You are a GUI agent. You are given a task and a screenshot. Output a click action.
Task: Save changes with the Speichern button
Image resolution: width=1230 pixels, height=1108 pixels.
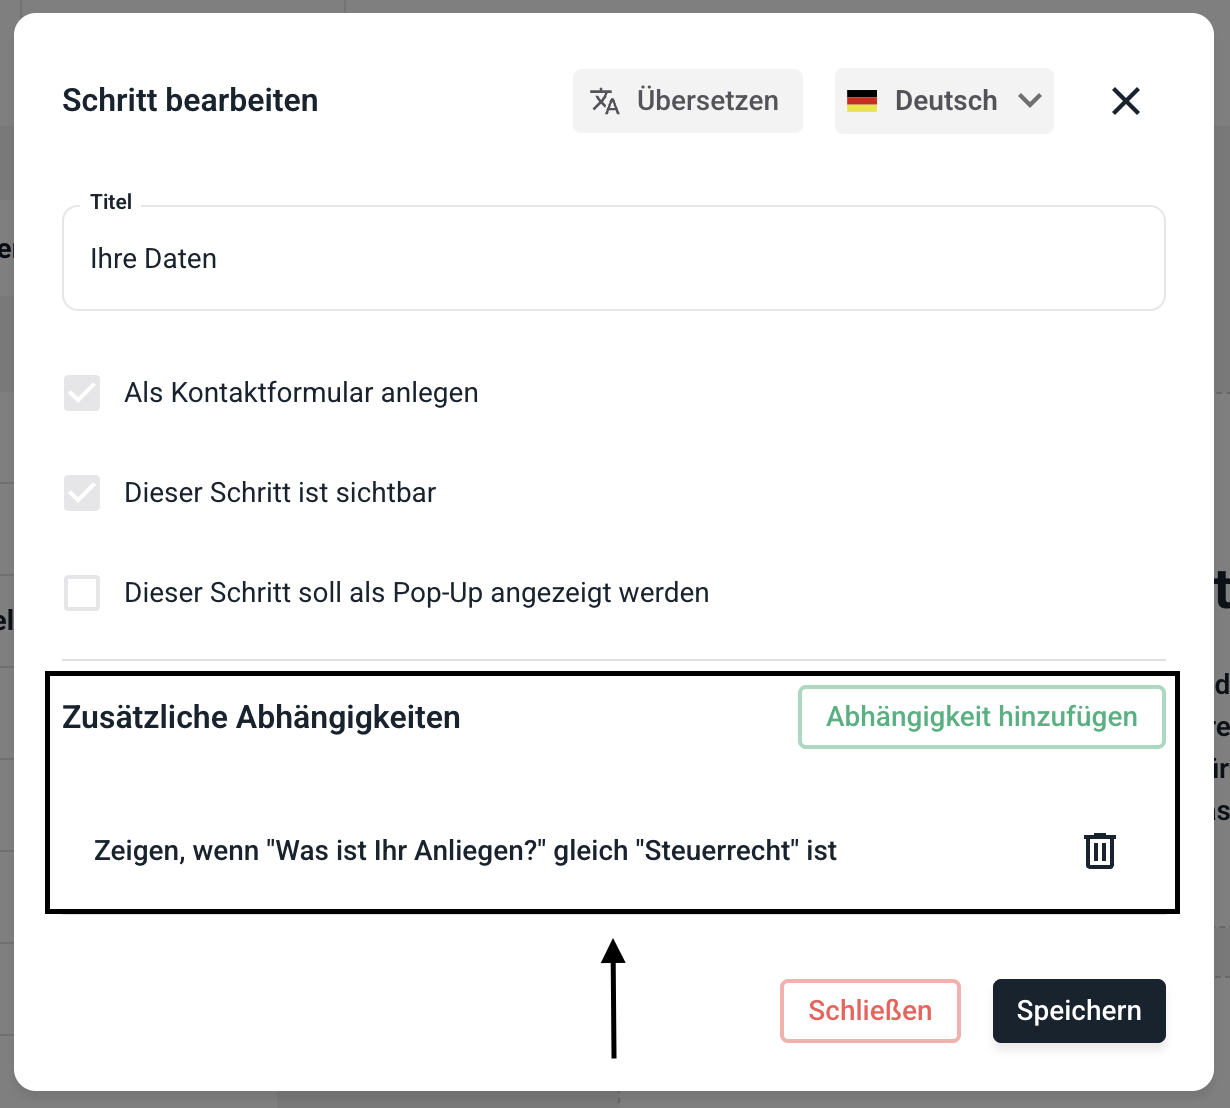1079,1011
